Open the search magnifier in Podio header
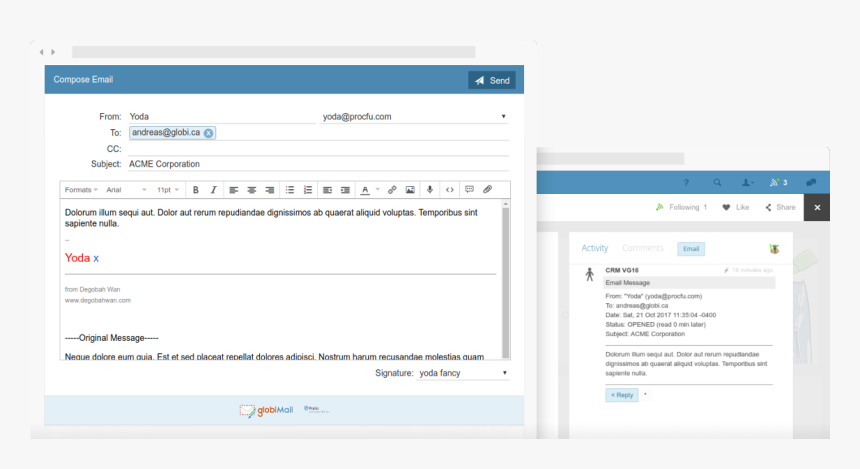The height and width of the screenshot is (469, 860). 717,183
